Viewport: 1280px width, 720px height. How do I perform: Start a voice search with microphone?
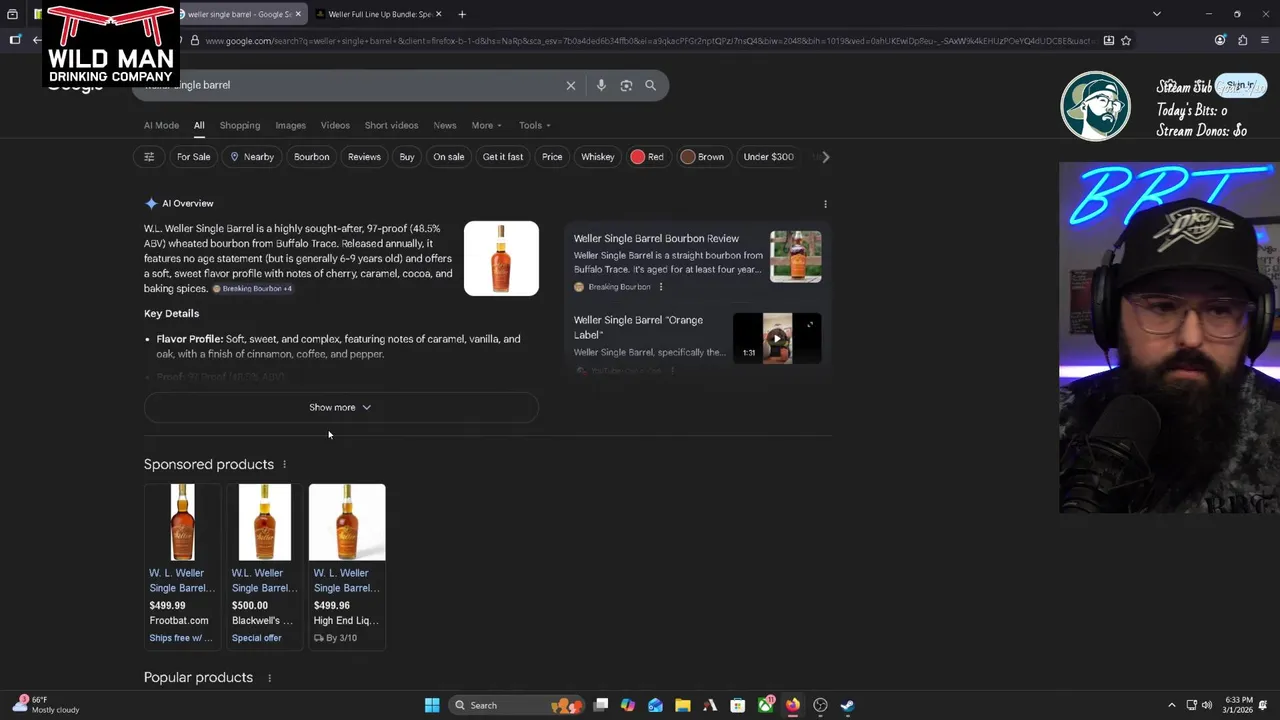(x=601, y=86)
